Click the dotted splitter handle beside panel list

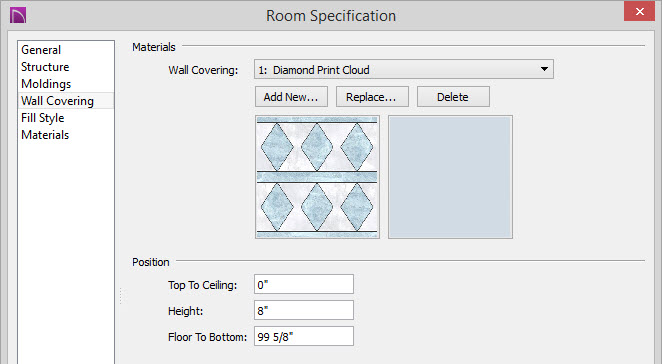[121, 296]
